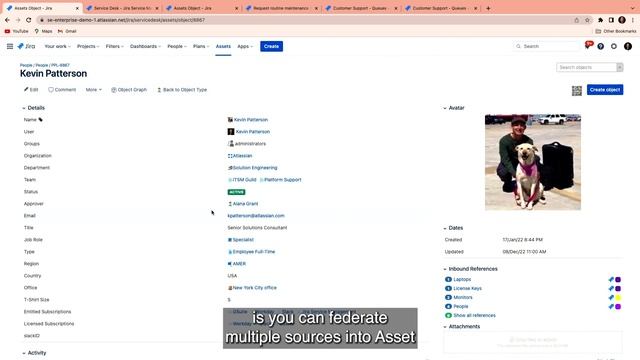640x360 pixels.
Task: Open the browser extensions puzzle icon
Action: coord(600,20)
